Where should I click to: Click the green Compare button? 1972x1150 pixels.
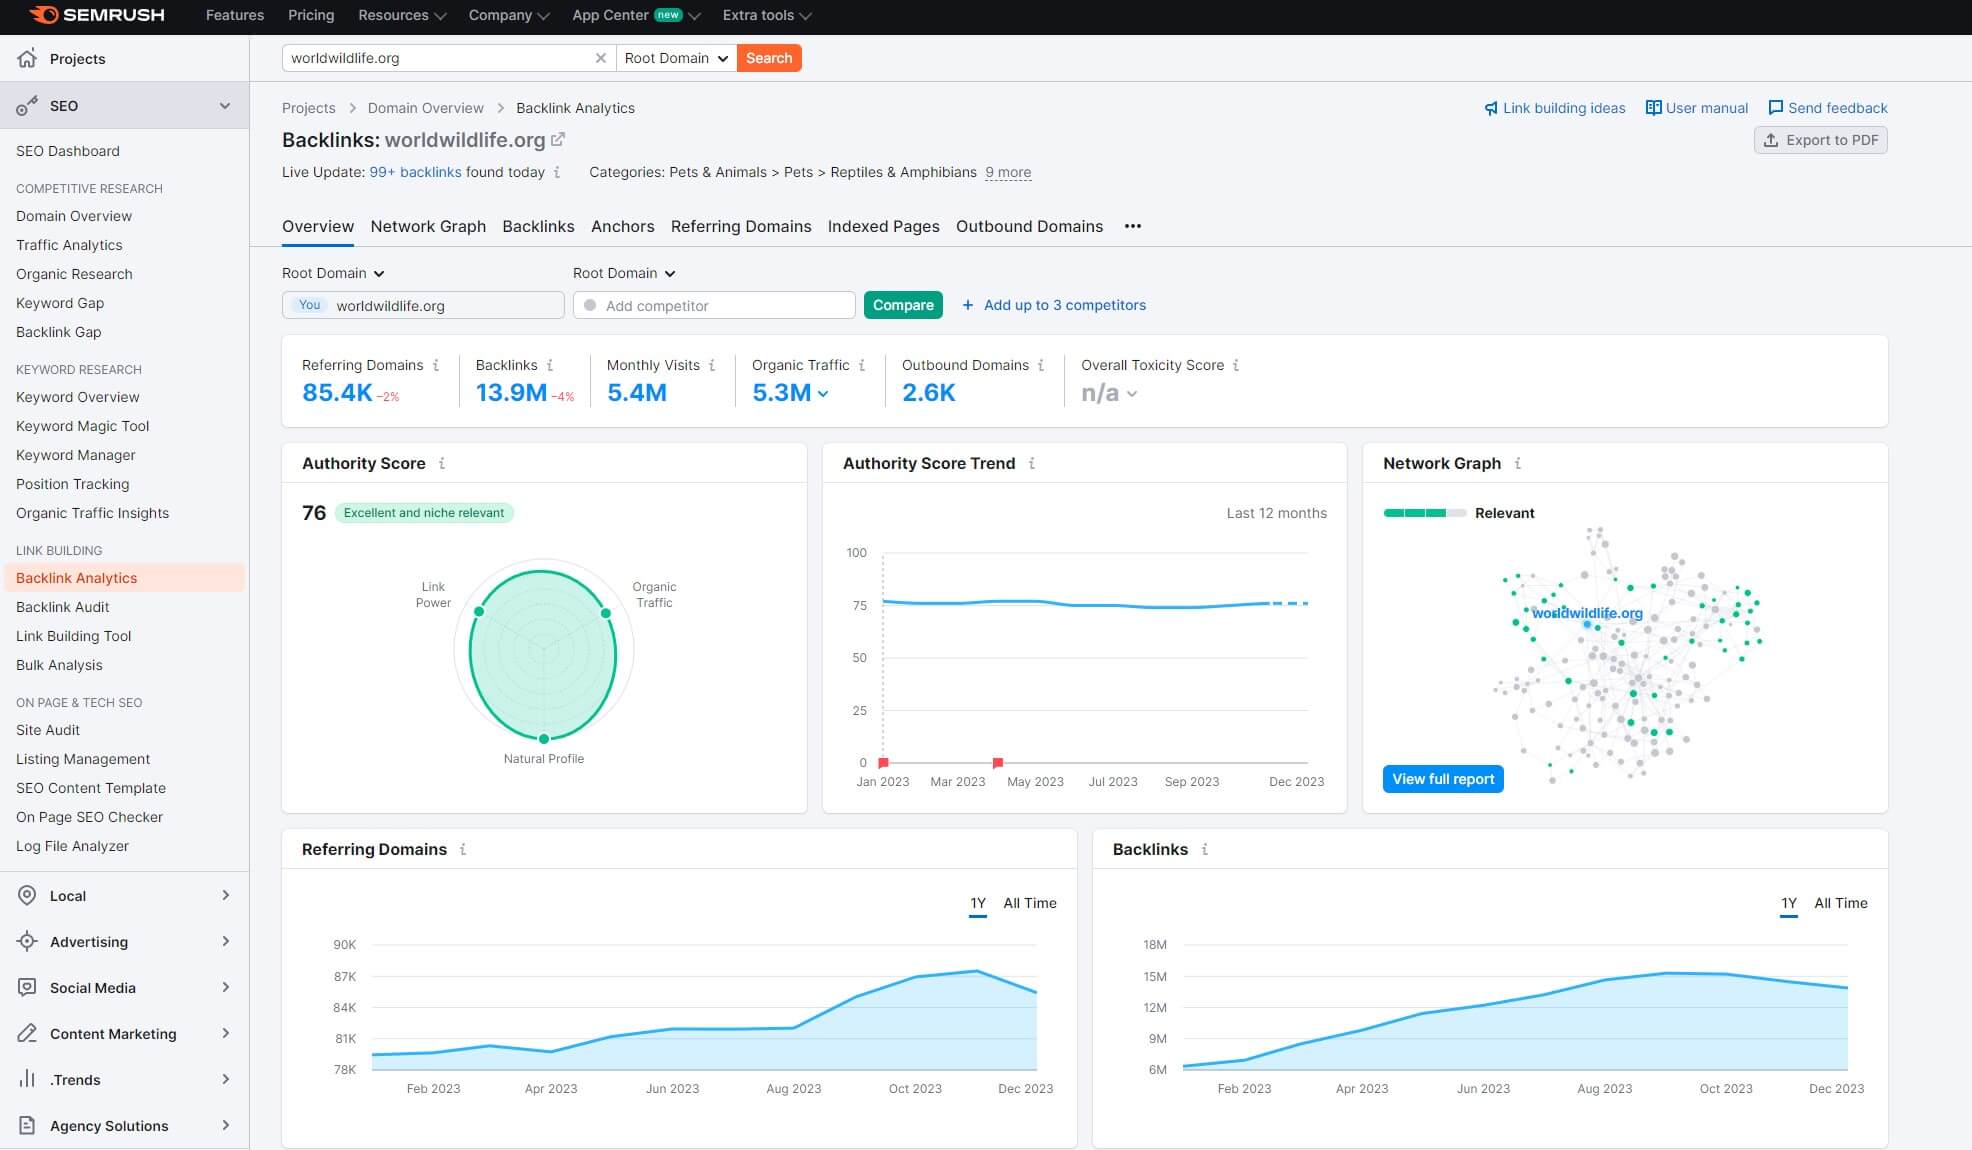pos(903,305)
